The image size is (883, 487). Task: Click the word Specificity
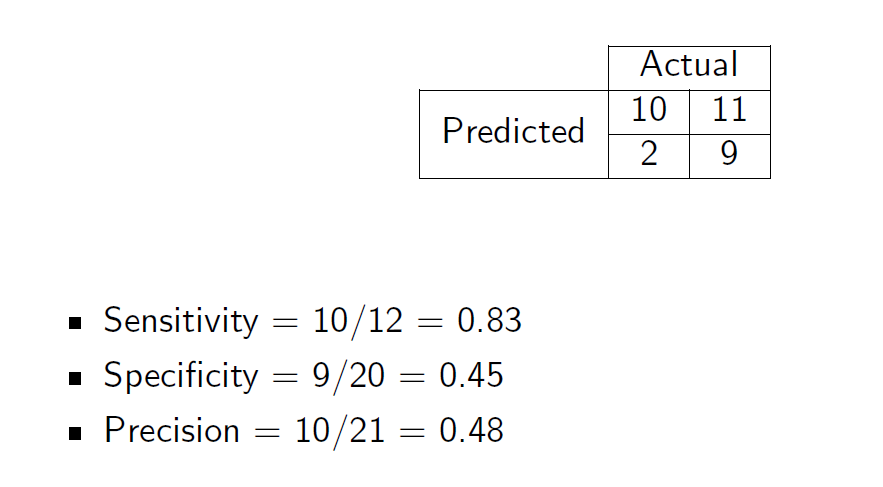pos(181,376)
